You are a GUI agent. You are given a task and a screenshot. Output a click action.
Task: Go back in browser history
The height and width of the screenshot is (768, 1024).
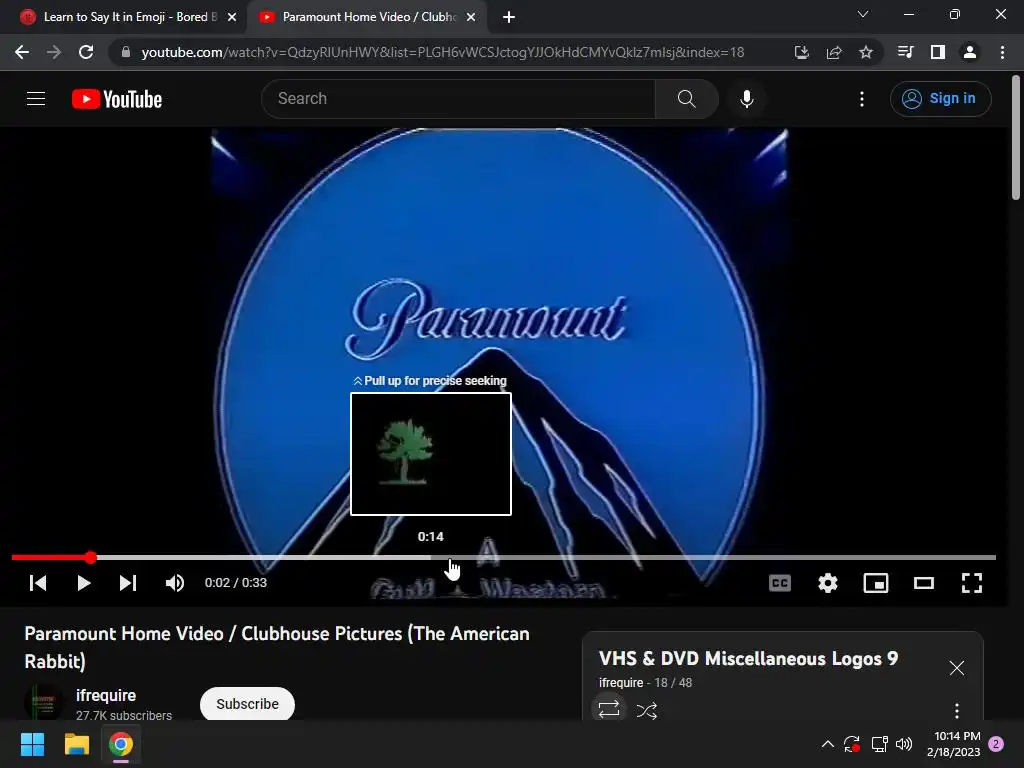[22, 52]
